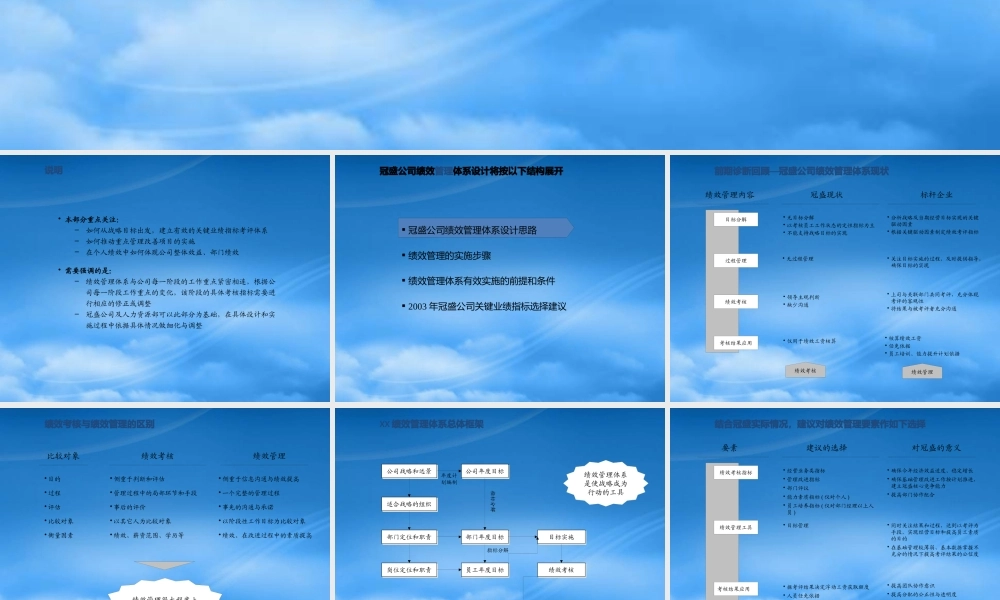Select the '员工年度目标' flowchart box
The width and height of the screenshot is (1000, 600).
pyautogui.click(x=485, y=570)
